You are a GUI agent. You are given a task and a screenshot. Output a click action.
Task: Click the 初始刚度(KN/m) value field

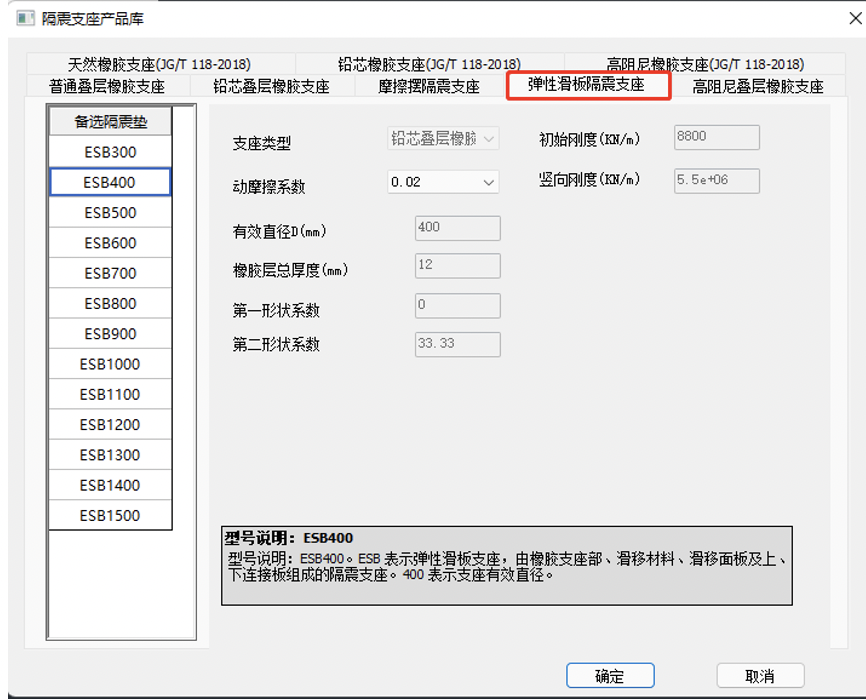tap(716, 137)
